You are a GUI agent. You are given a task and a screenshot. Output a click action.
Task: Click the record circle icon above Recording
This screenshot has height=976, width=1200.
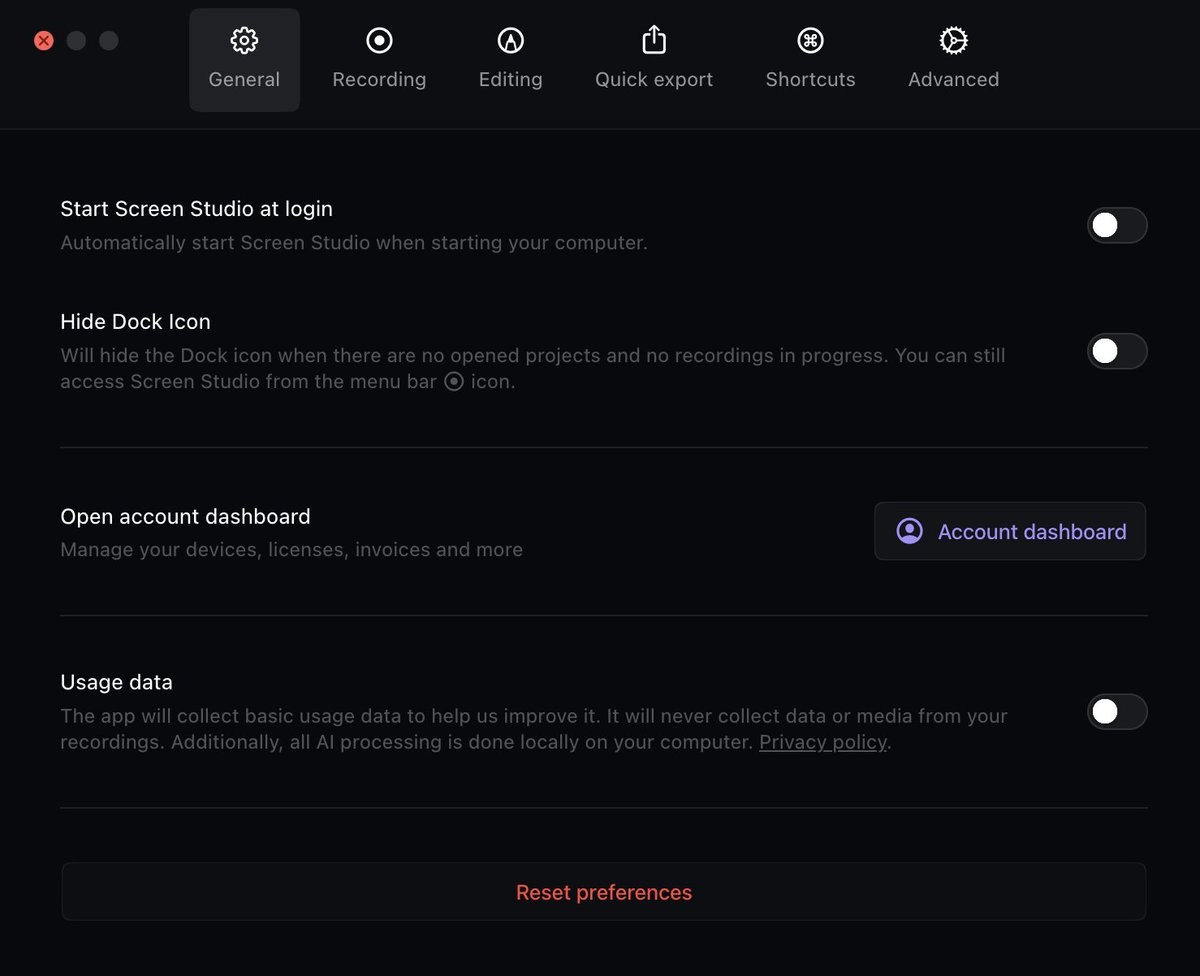click(379, 41)
